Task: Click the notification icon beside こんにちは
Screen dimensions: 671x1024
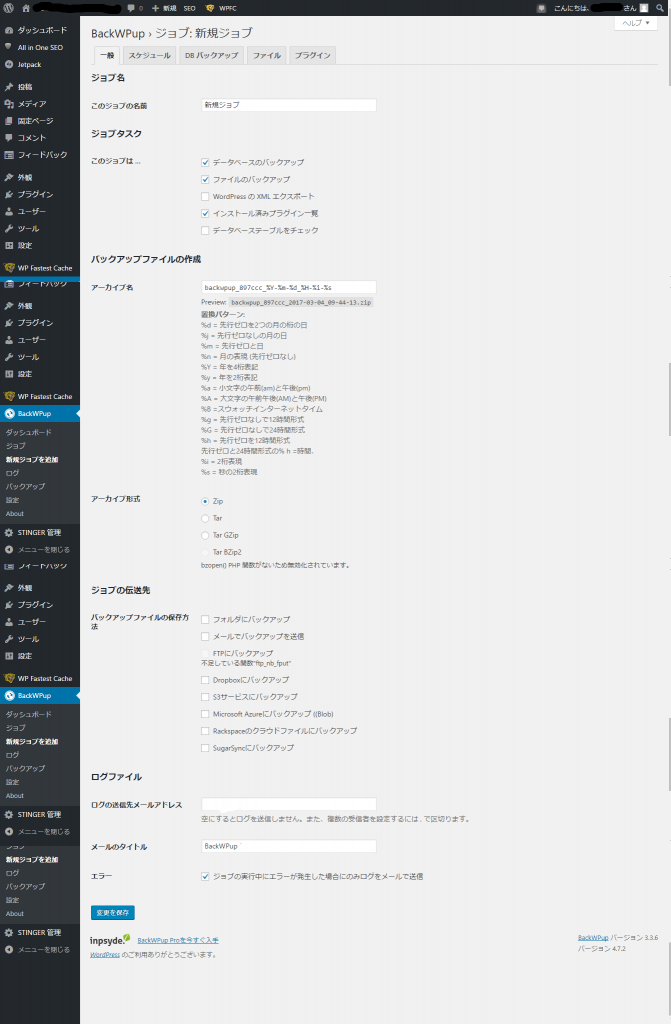Action: [541, 8]
